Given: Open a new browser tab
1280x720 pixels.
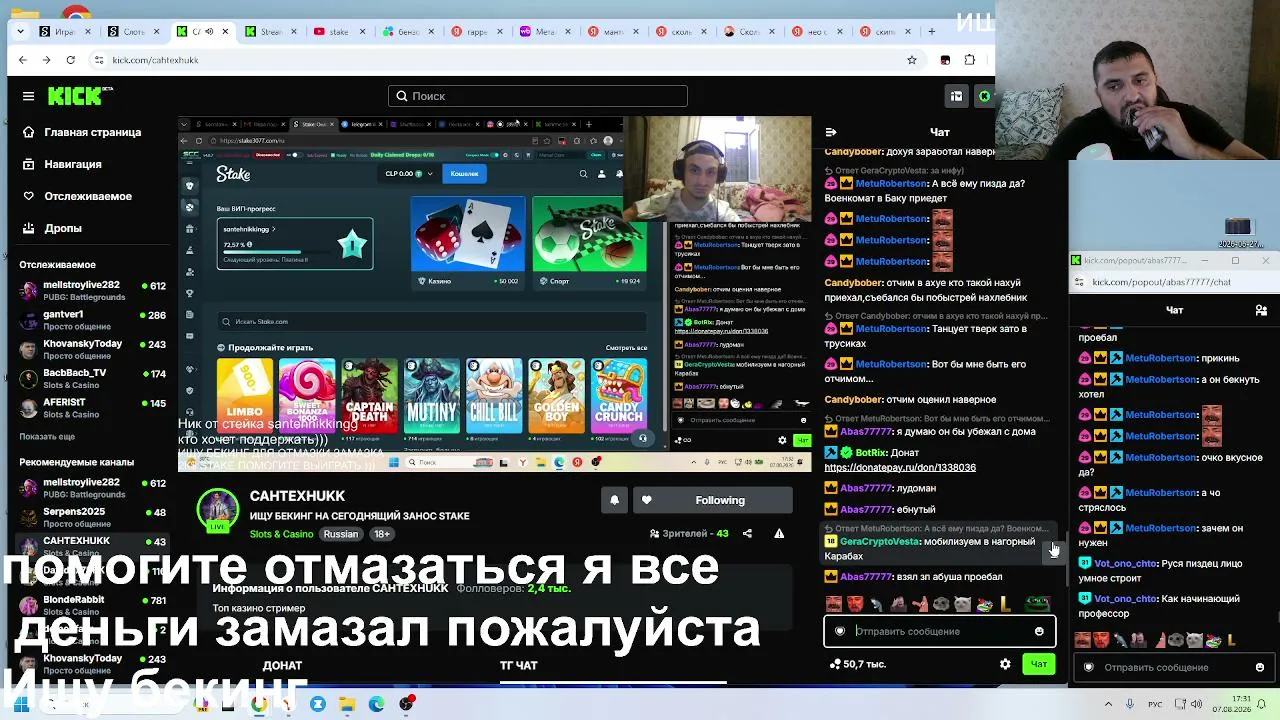Looking at the screenshot, I should click(931, 31).
